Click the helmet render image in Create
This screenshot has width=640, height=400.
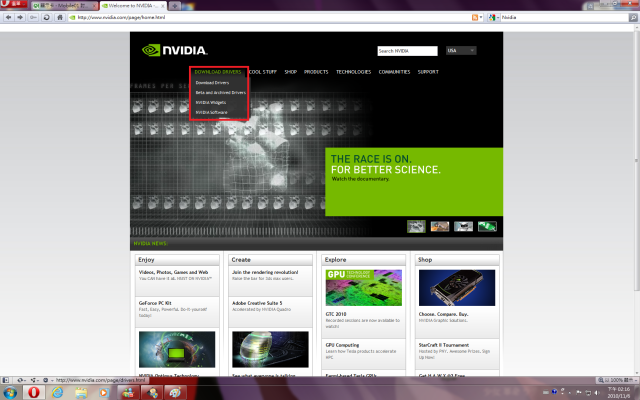[270, 349]
